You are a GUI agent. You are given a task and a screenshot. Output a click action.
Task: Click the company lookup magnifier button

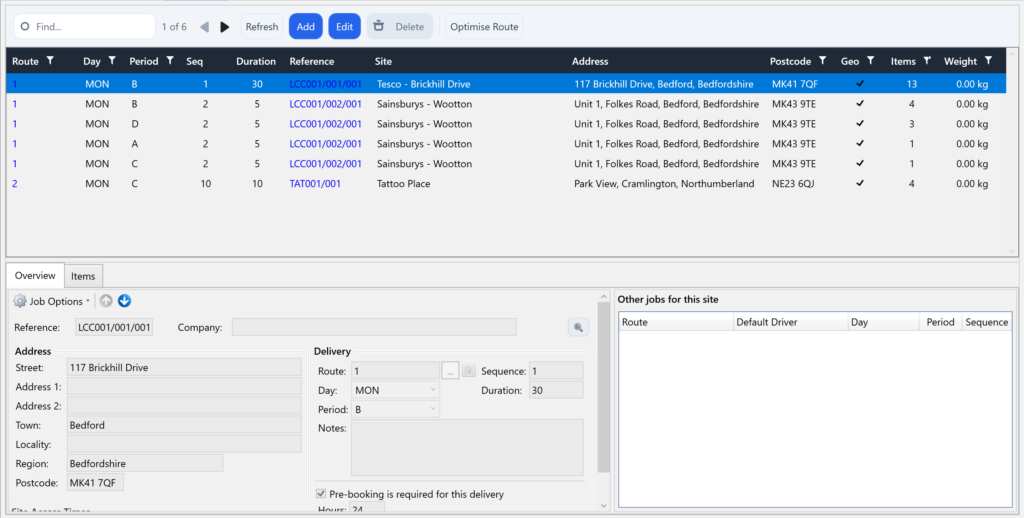[x=578, y=327]
